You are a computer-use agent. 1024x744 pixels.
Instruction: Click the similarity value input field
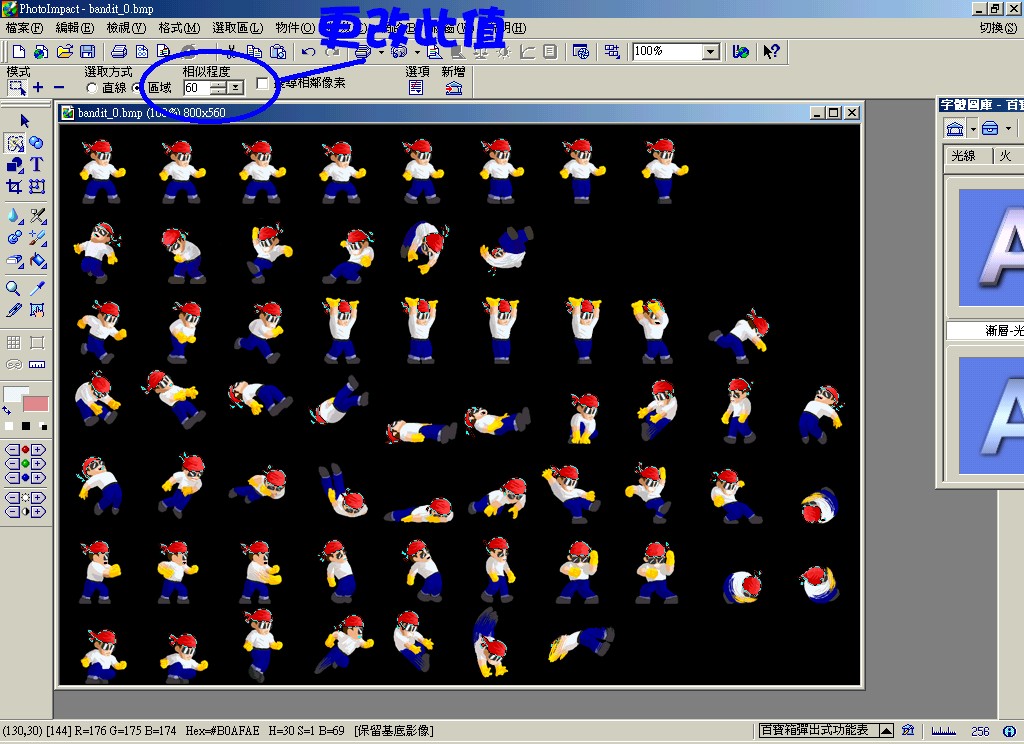point(199,88)
